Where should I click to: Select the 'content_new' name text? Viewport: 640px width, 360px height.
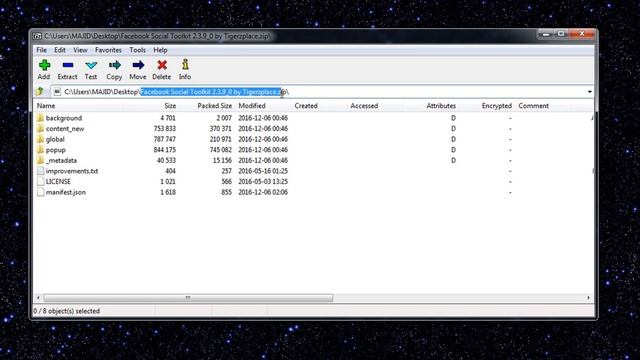coord(65,129)
